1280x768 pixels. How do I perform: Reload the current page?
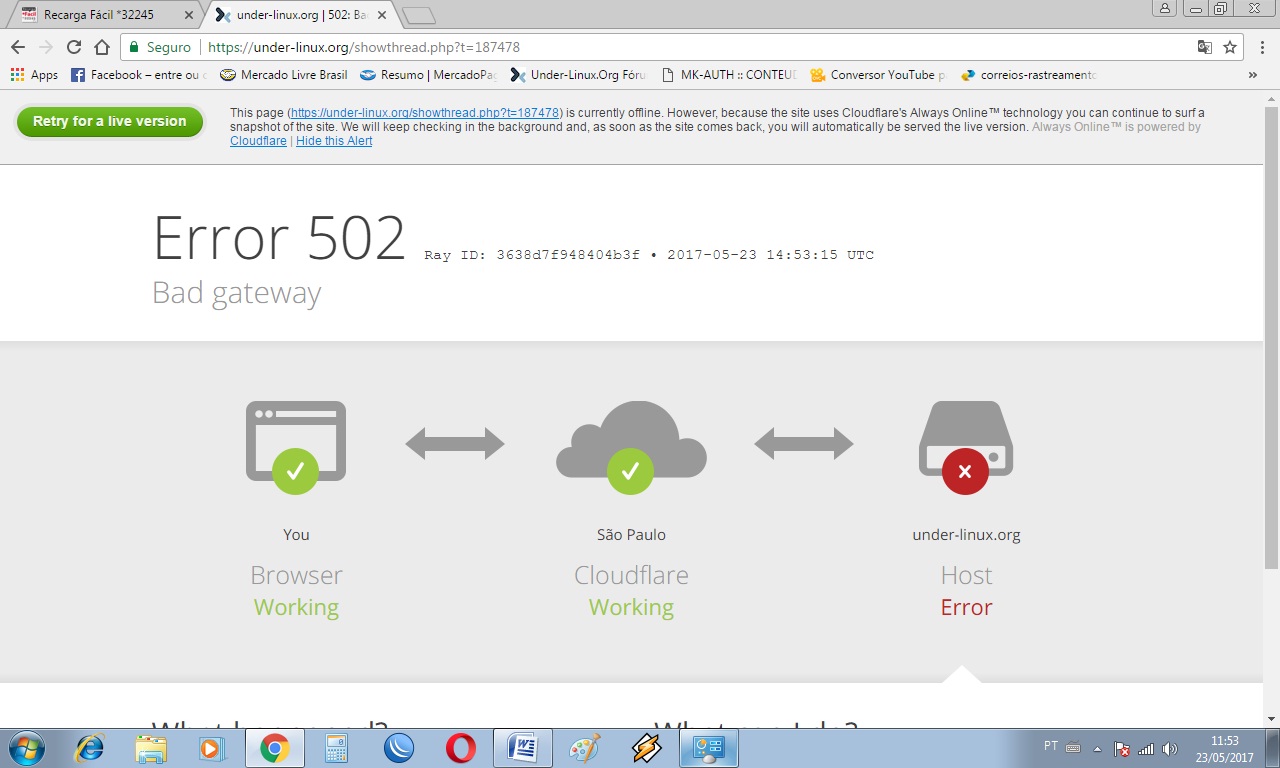(73, 47)
